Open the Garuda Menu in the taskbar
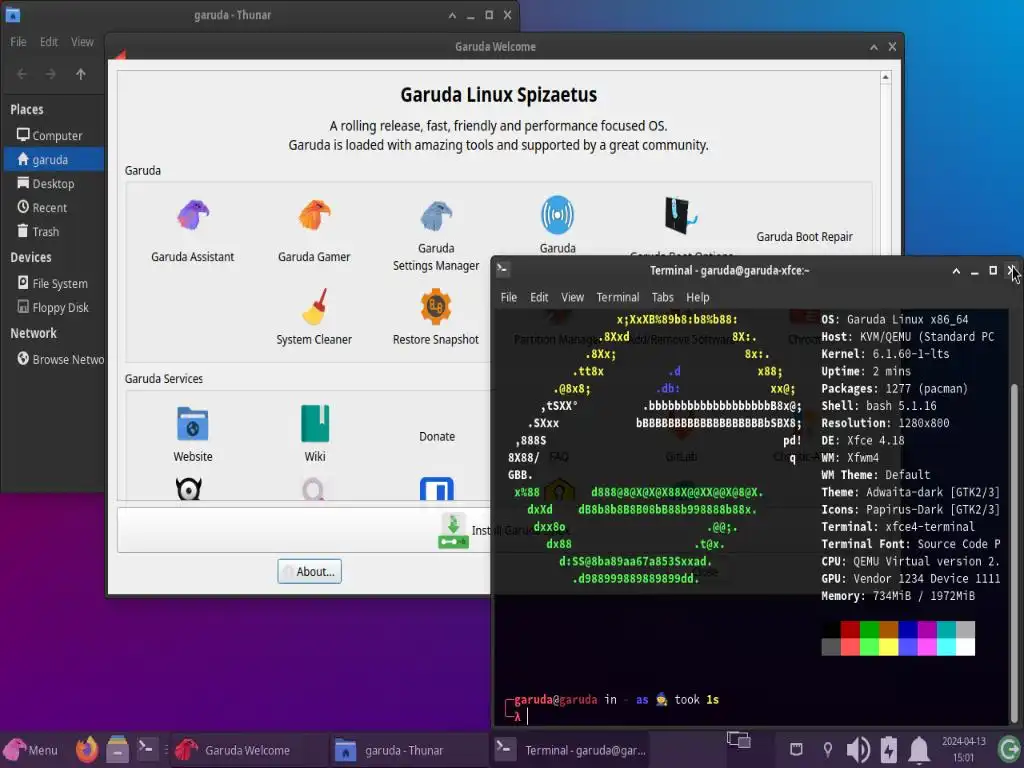Screen dimensions: 1024x768 click(x=31, y=750)
